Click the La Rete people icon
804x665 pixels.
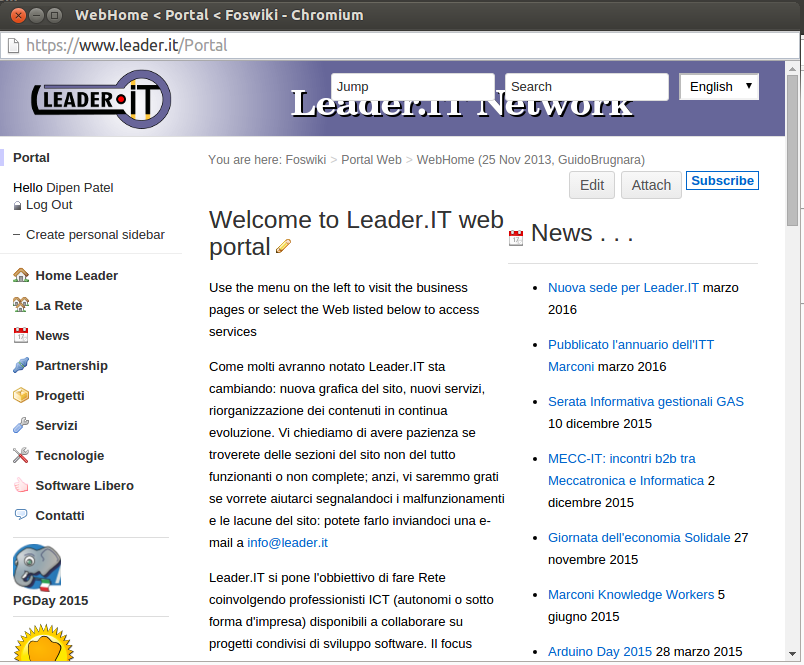point(21,305)
